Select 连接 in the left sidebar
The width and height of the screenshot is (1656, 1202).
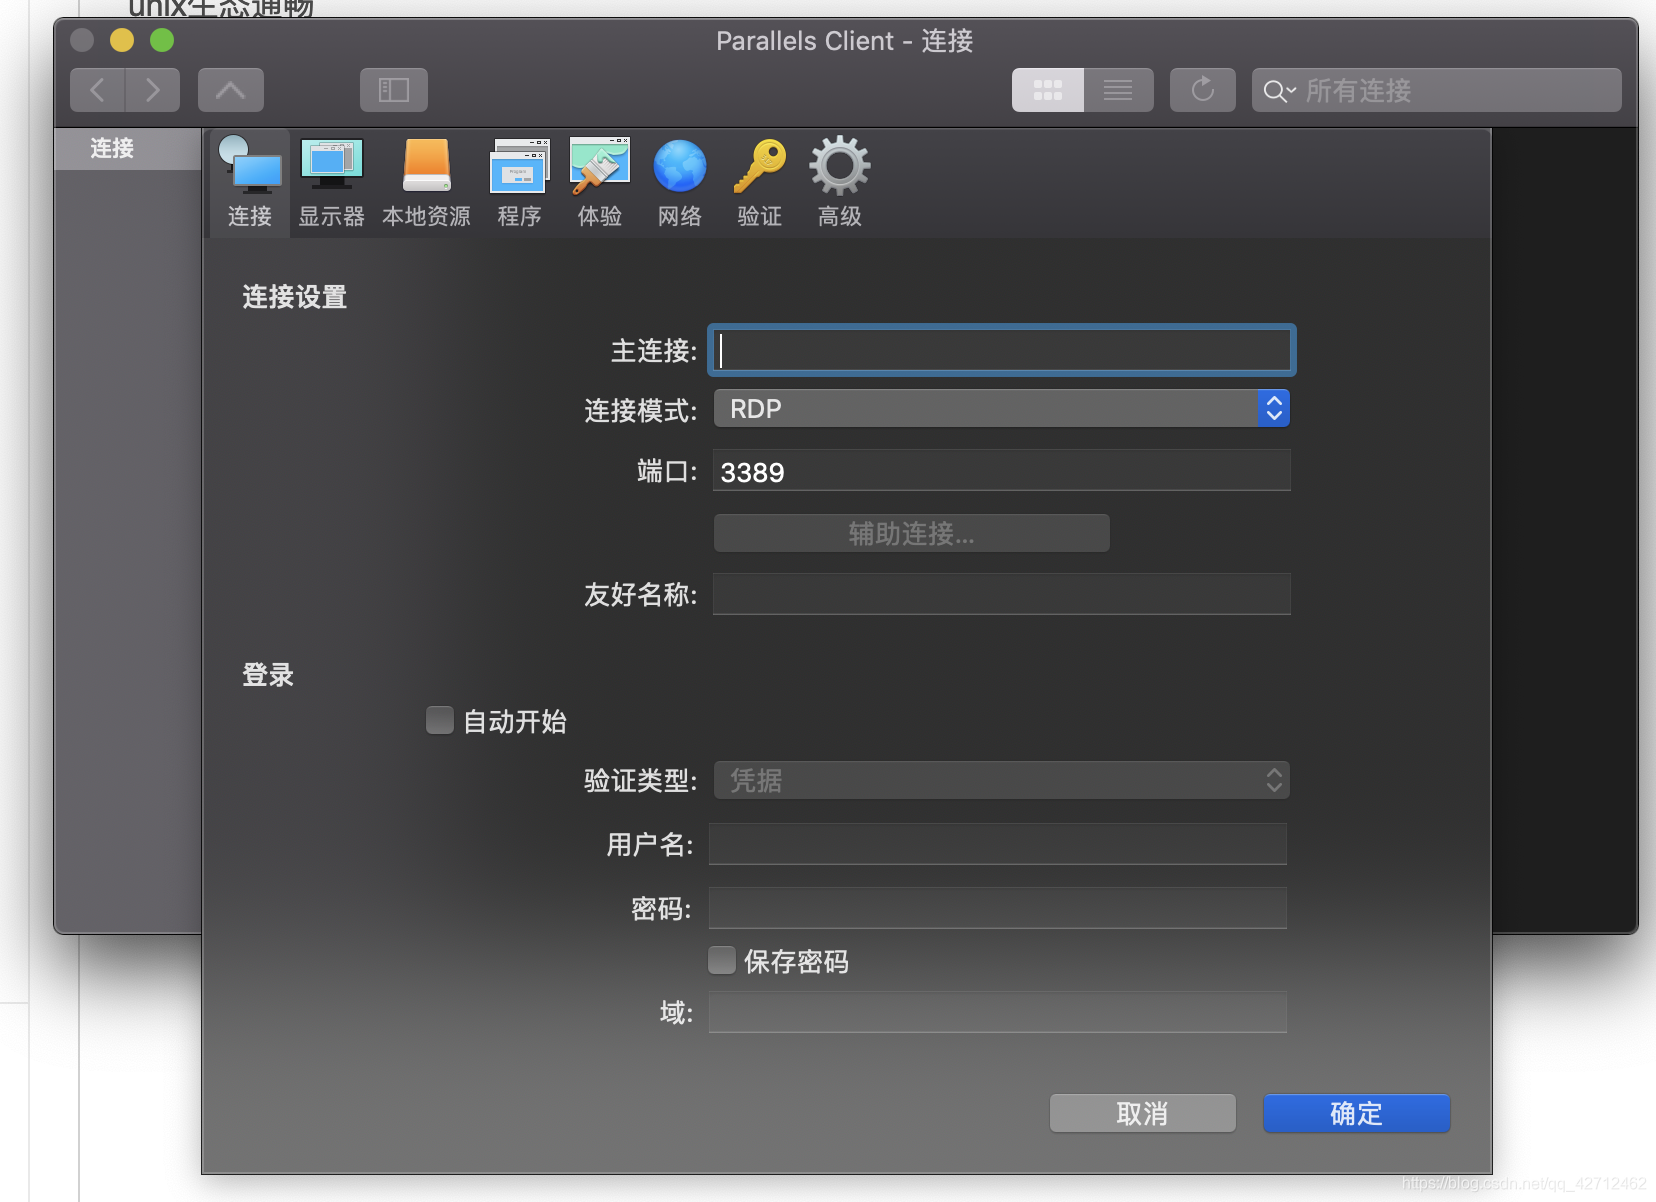[x=128, y=148]
